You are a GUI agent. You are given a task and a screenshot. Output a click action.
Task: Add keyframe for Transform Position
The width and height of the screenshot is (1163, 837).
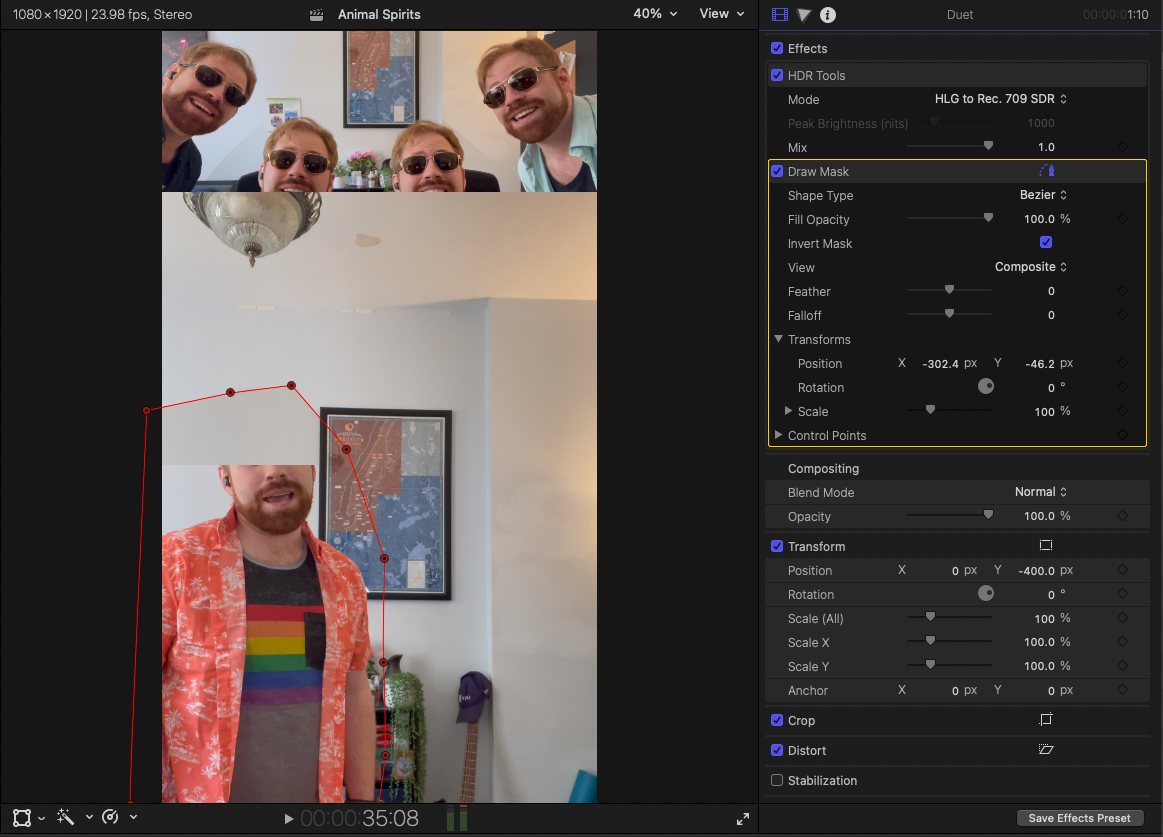tap(1122, 570)
